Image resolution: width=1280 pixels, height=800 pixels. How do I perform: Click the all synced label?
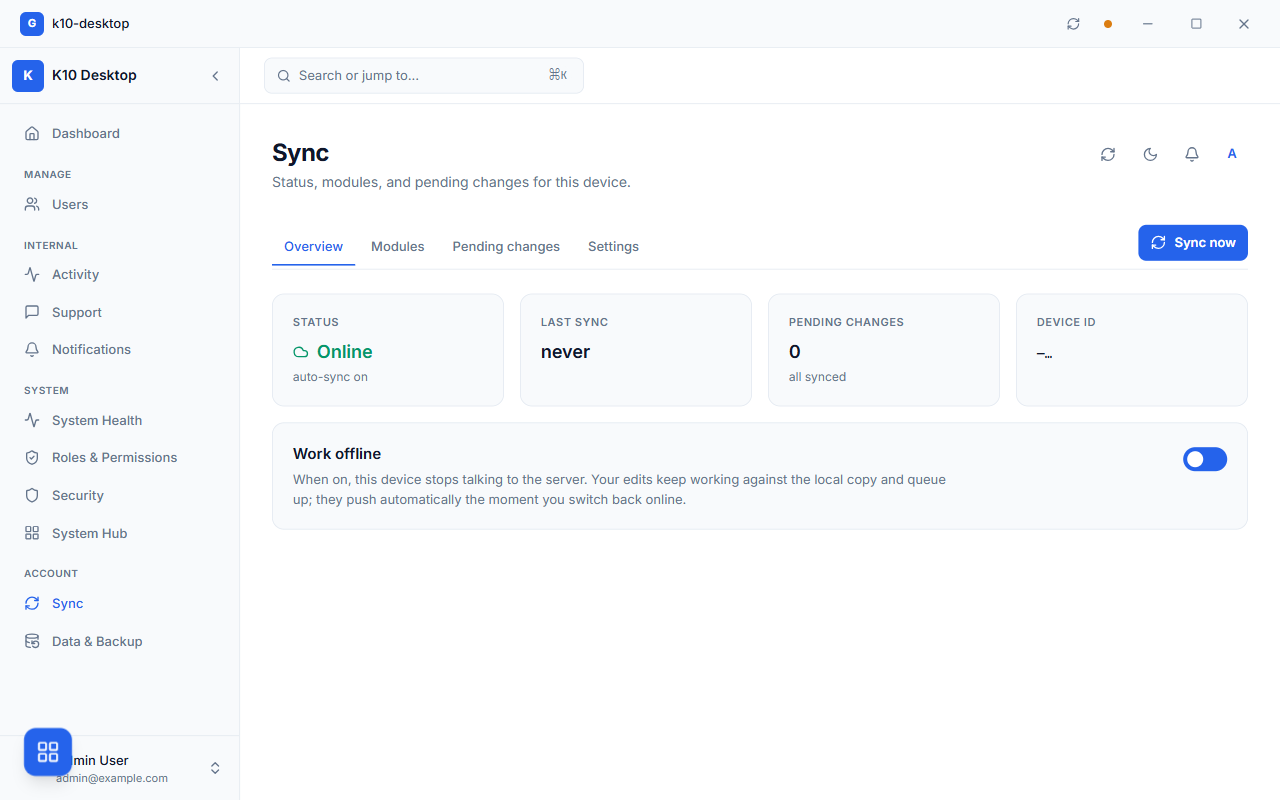pyautogui.click(x=818, y=377)
